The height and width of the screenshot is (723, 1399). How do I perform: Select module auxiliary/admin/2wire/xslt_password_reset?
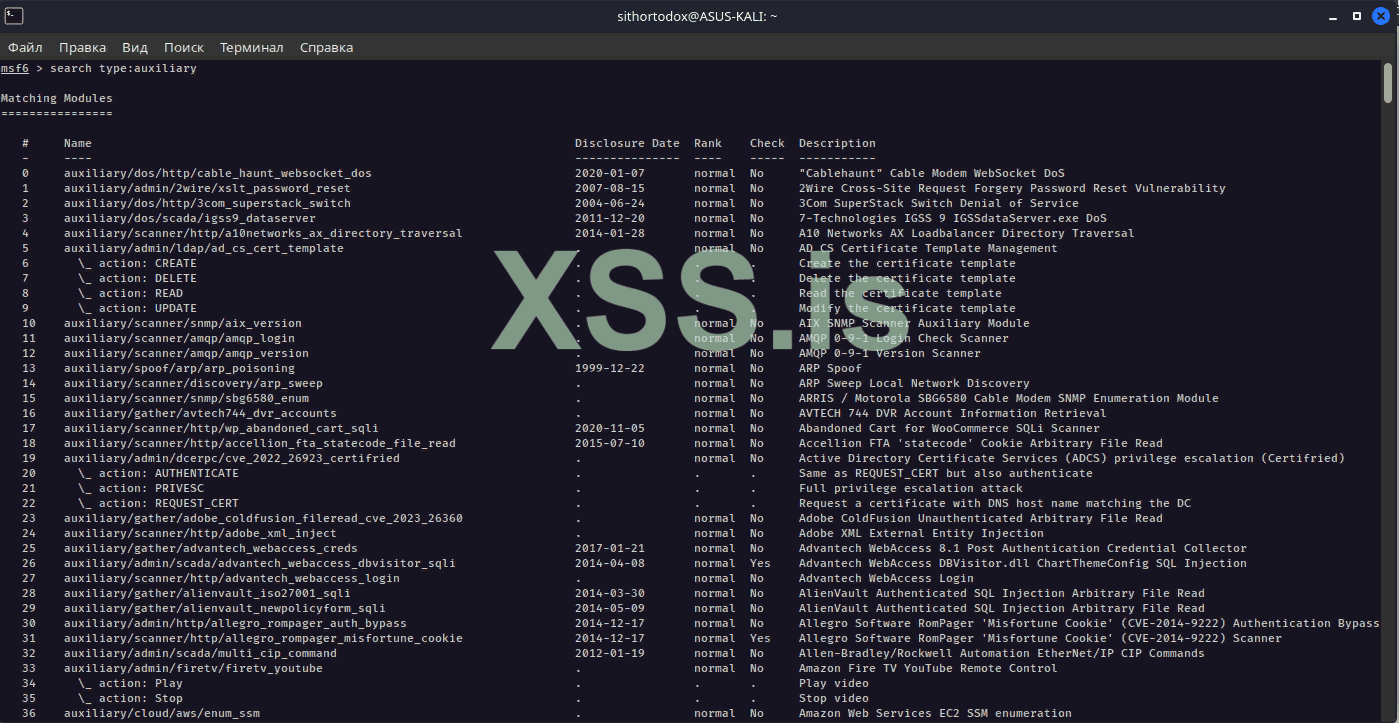207,188
